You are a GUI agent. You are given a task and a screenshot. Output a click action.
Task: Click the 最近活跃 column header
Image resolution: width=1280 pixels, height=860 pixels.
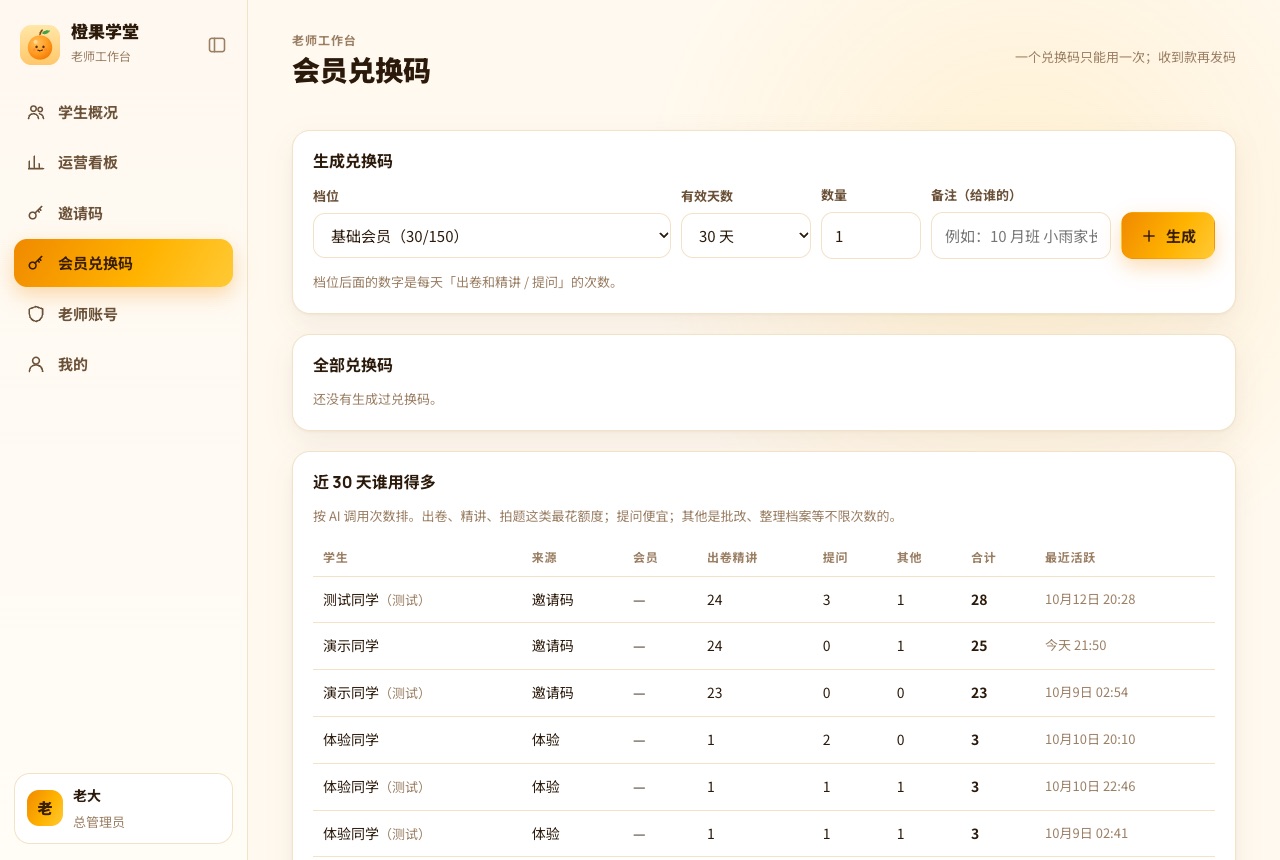tap(1070, 558)
